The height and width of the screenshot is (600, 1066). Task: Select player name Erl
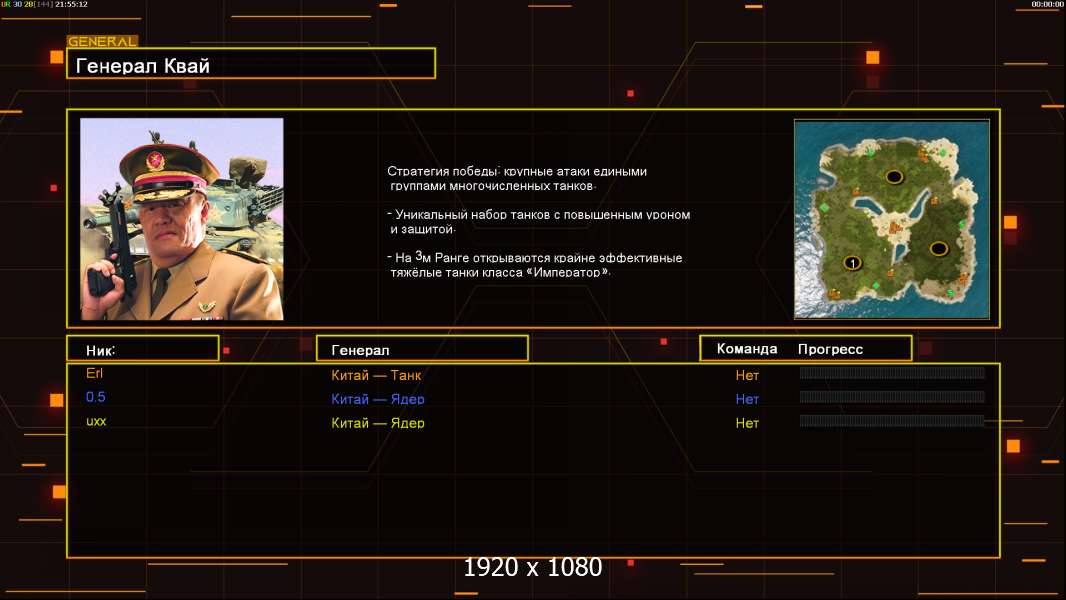(95, 373)
